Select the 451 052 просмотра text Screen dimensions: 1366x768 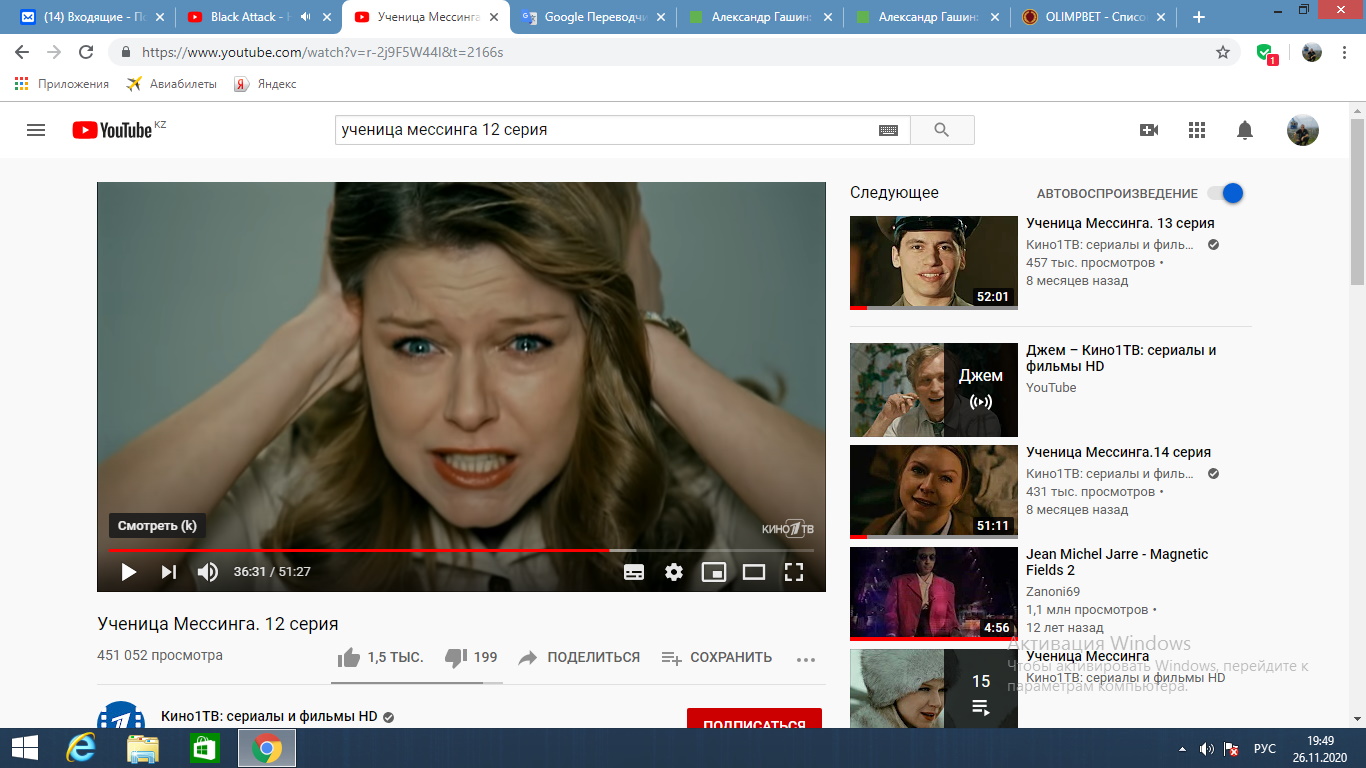[160, 656]
